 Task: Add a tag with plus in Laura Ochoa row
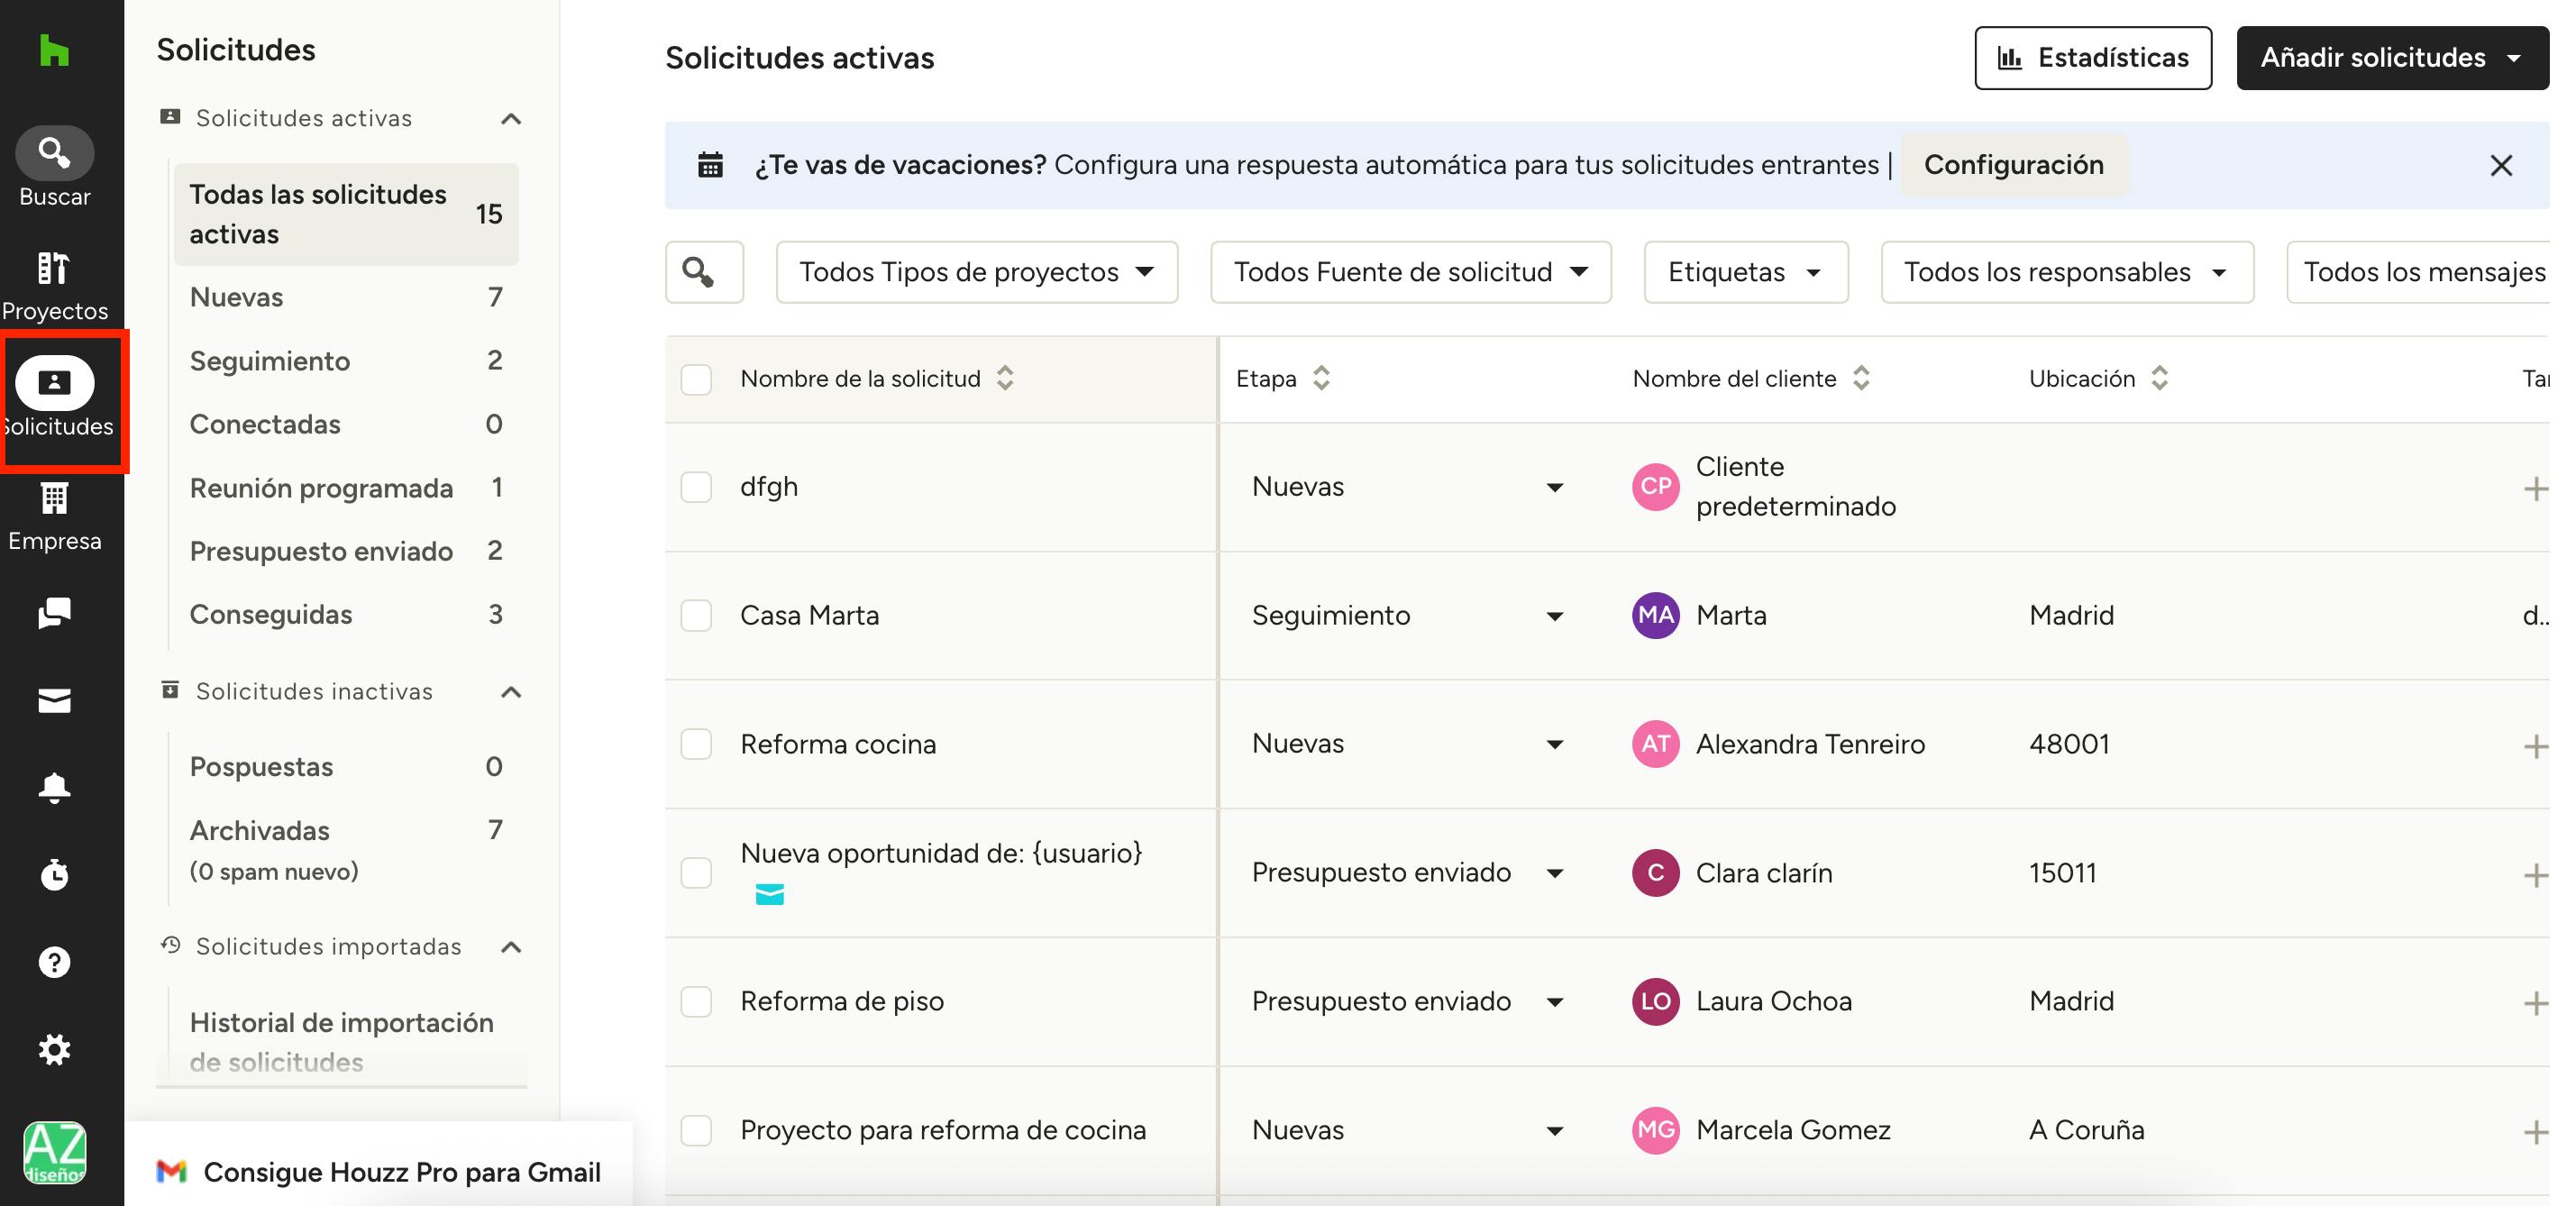[2535, 1003]
